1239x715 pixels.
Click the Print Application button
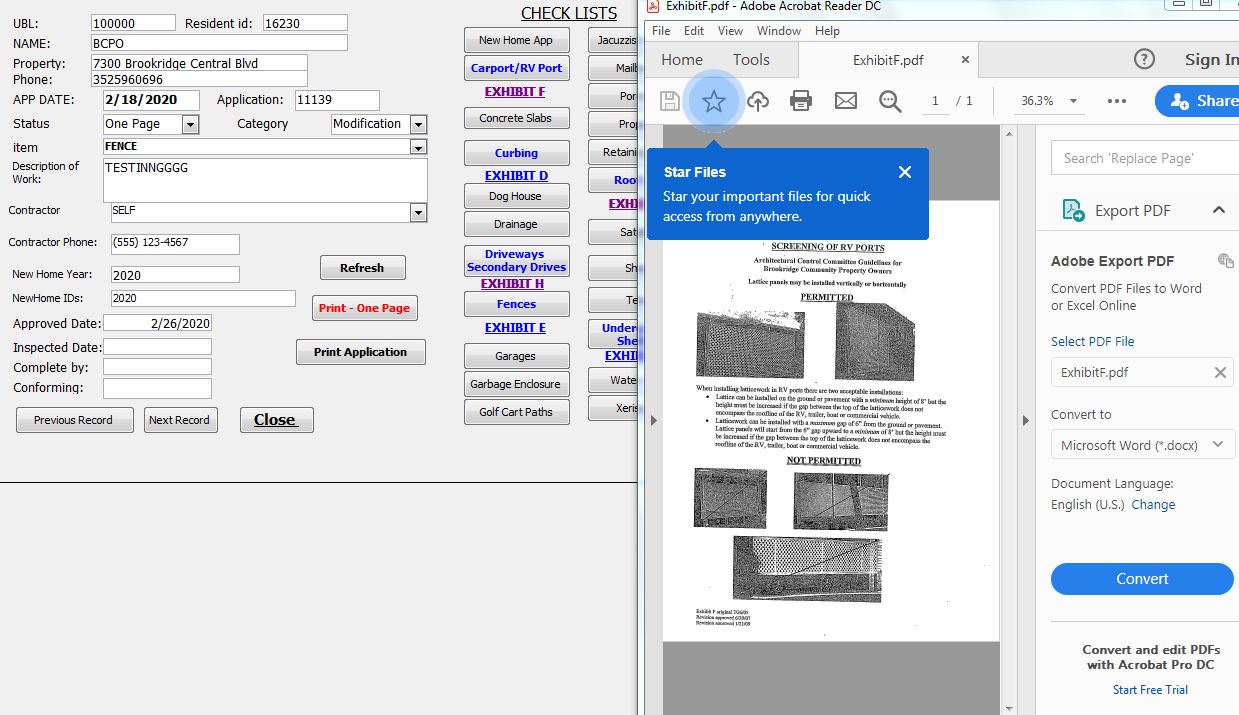pyautogui.click(x=360, y=352)
